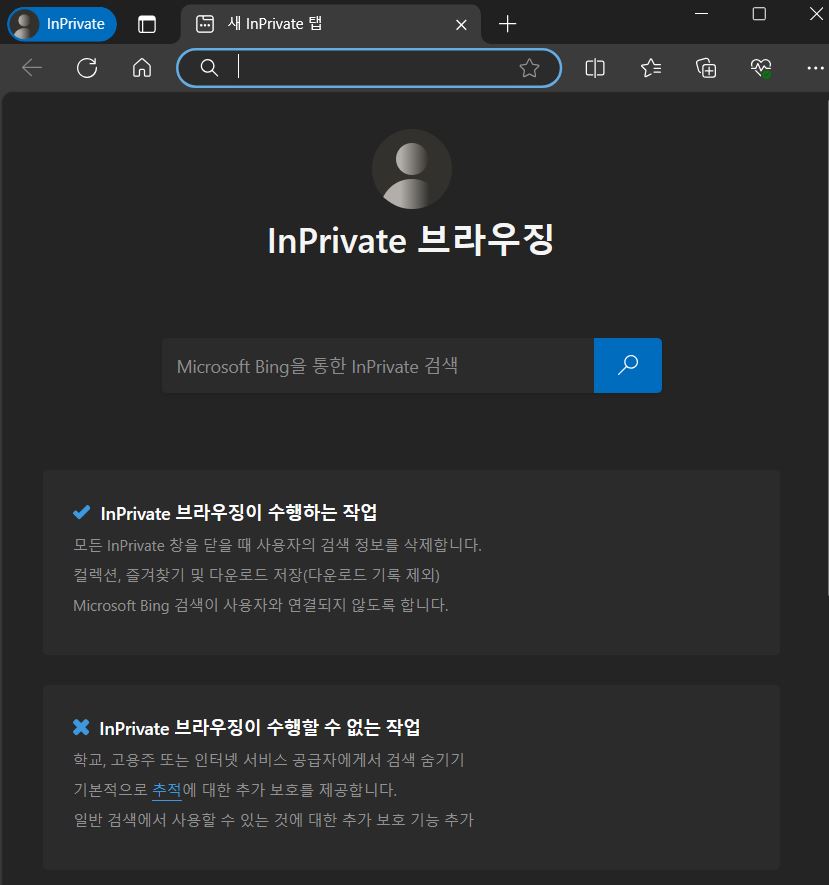Screen dimensions: 829x885
Task: Add page to favorites star icon
Action: click(529, 68)
